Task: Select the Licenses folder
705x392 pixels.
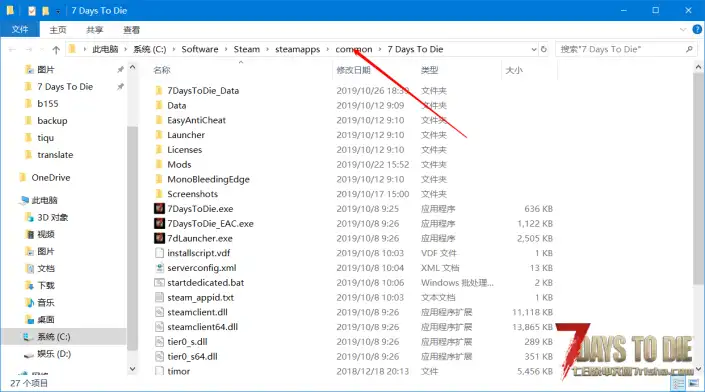Action: pyautogui.click(x=184, y=150)
